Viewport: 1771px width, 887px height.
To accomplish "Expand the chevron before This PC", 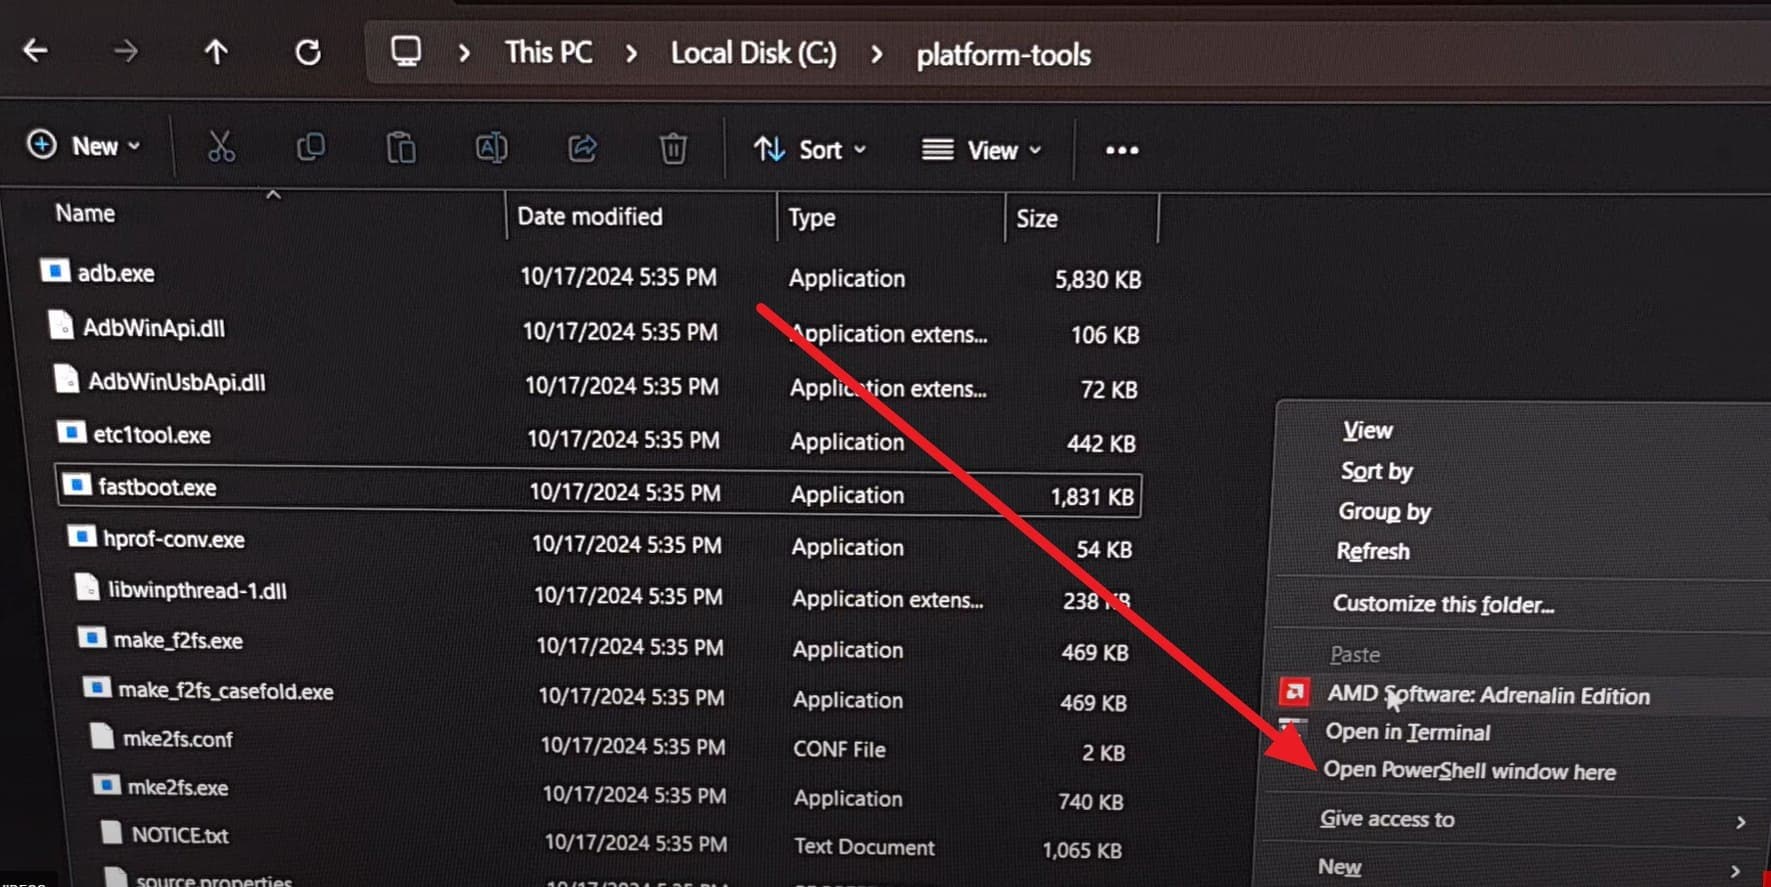I will (464, 52).
